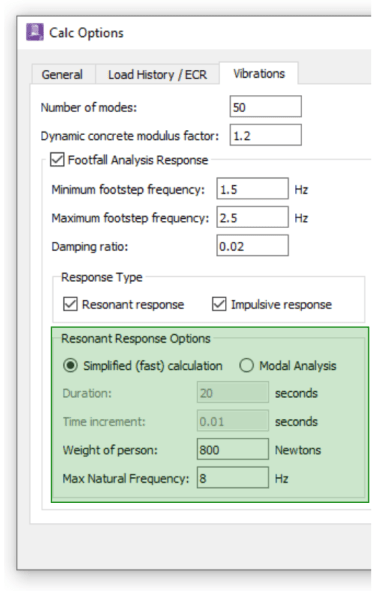This screenshot has width=374, height=591.
Task: Click the Calc Options app icon in title bar
Action: click(x=35, y=32)
